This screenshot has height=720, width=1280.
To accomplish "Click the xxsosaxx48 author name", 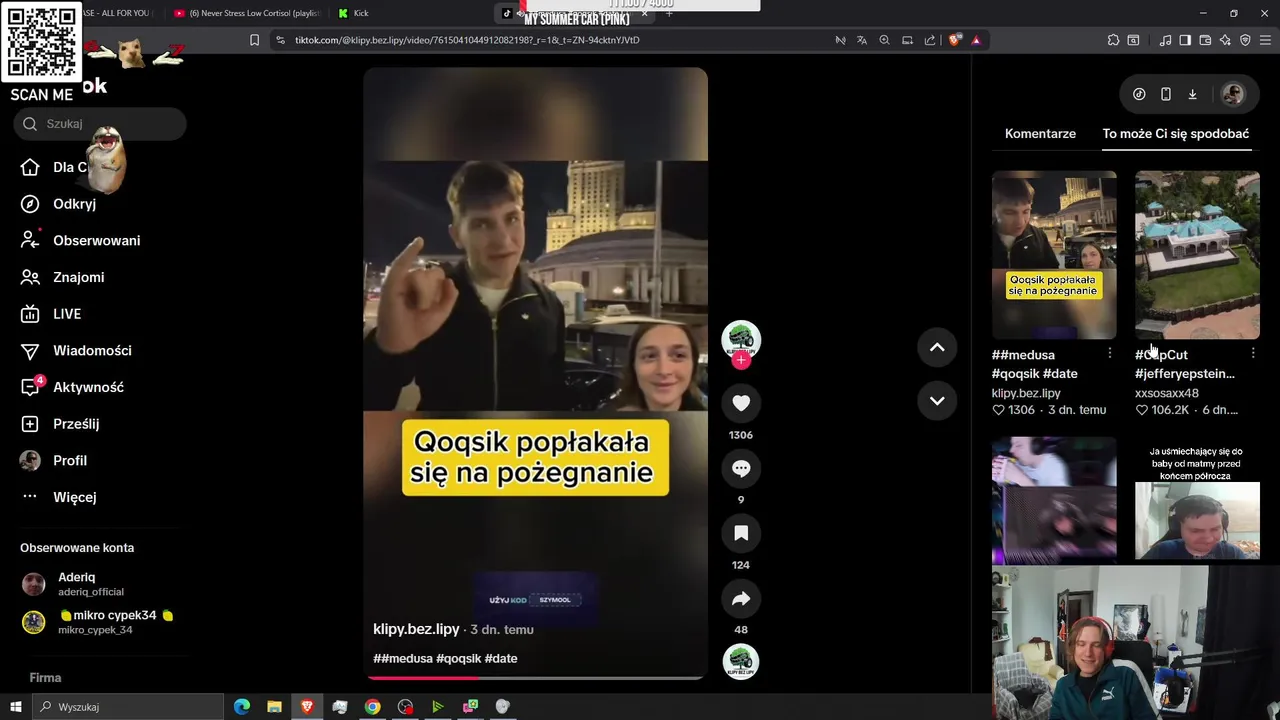I will click(1166, 393).
